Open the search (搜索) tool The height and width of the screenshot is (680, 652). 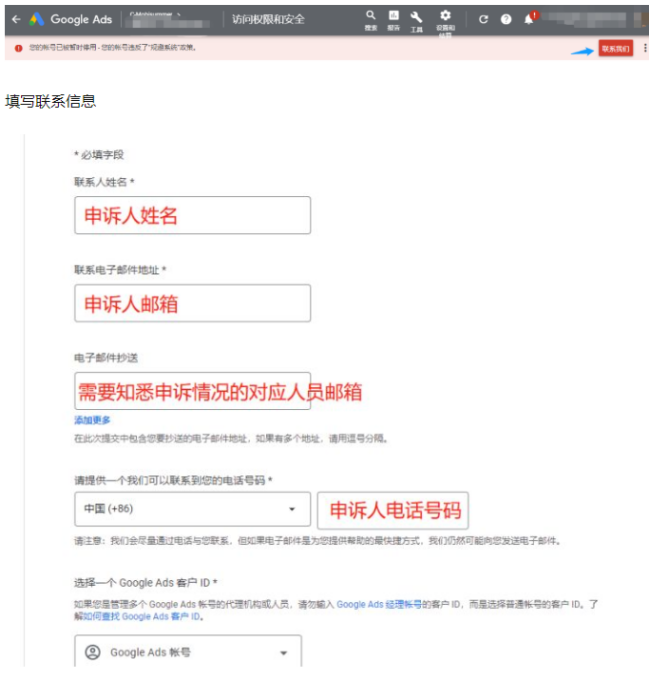coord(370,18)
